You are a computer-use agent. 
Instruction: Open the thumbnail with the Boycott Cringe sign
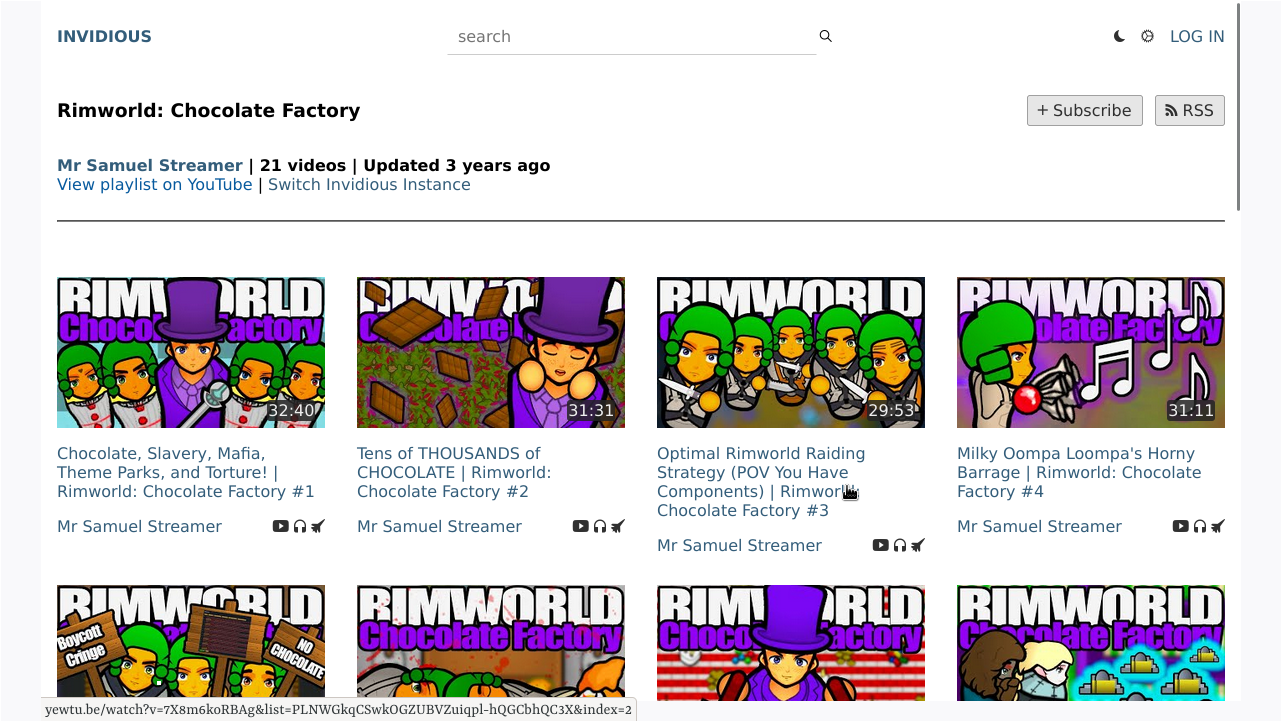[191, 643]
